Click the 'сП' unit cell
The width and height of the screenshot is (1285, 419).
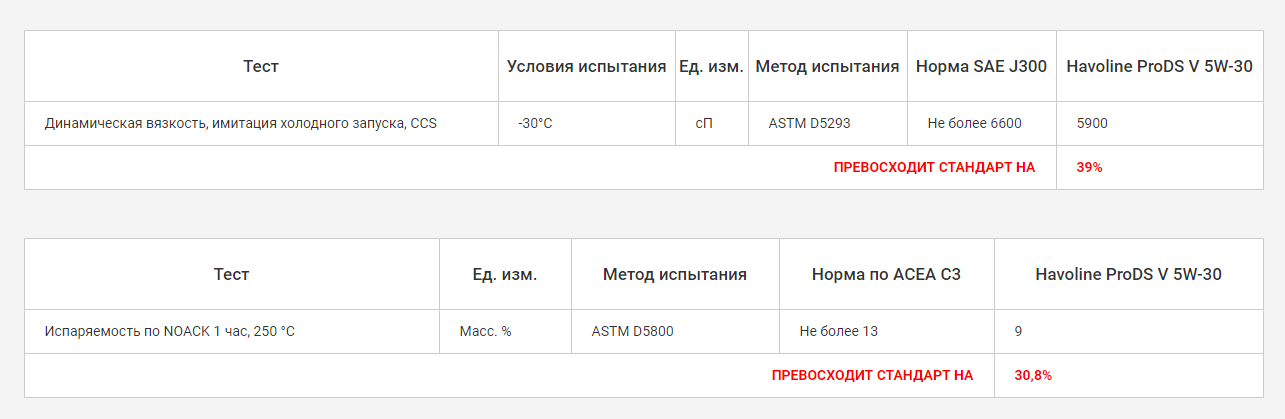705,124
